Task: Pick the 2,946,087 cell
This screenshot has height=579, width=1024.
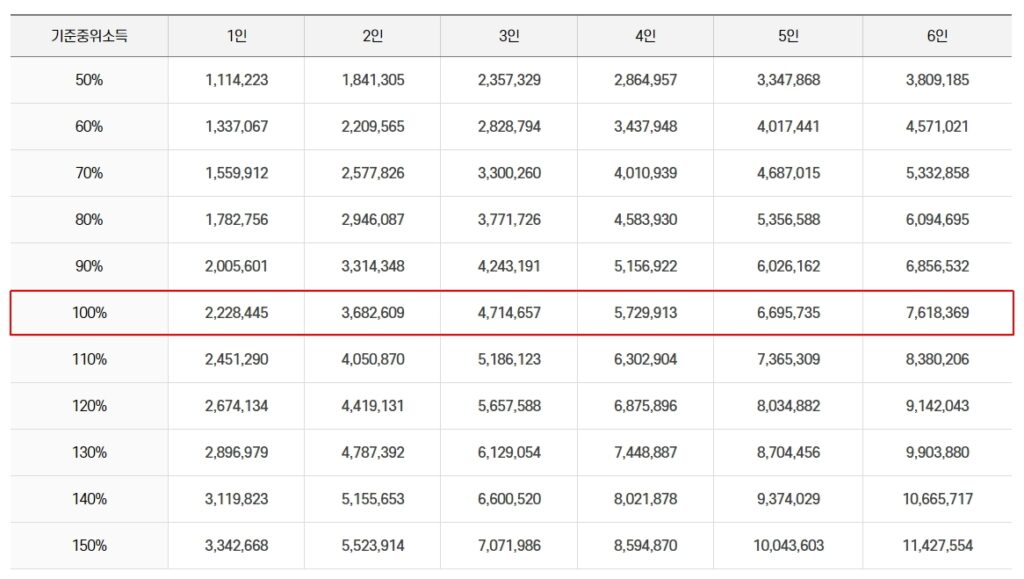Action: 373,219
